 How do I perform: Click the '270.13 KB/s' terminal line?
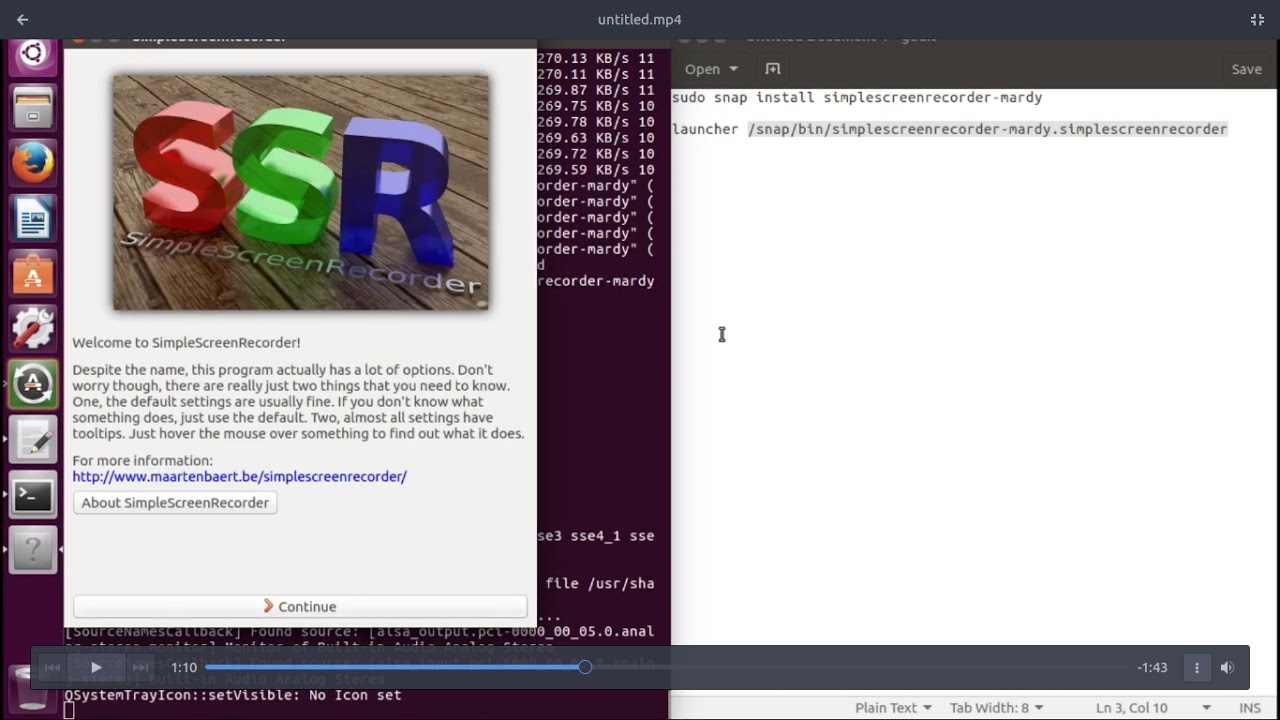(x=596, y=58)
